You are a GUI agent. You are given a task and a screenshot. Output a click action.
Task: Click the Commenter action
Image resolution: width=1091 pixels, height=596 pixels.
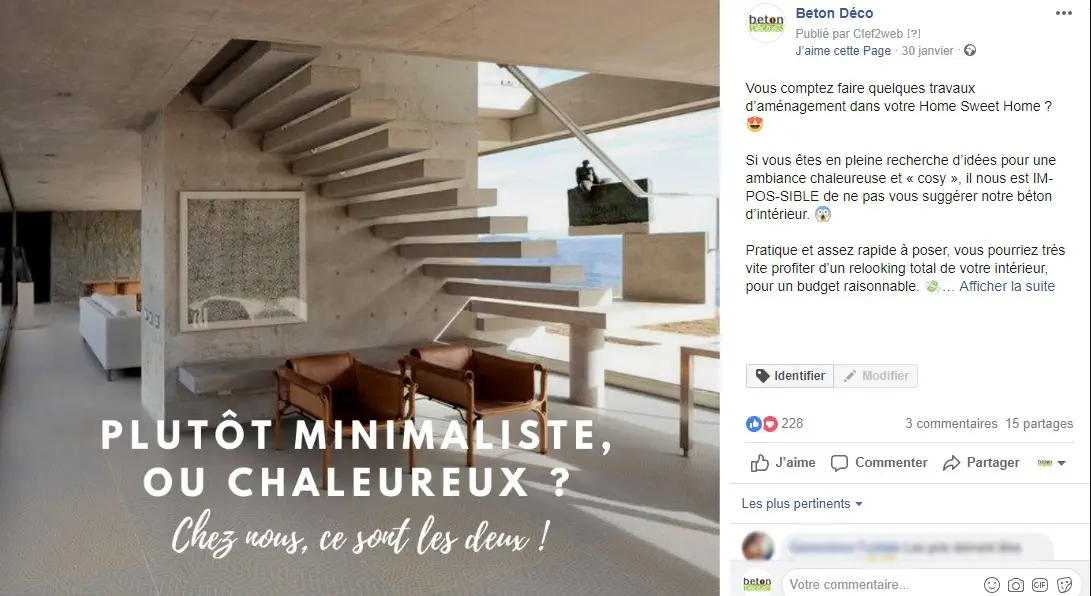tap(879, 462)
